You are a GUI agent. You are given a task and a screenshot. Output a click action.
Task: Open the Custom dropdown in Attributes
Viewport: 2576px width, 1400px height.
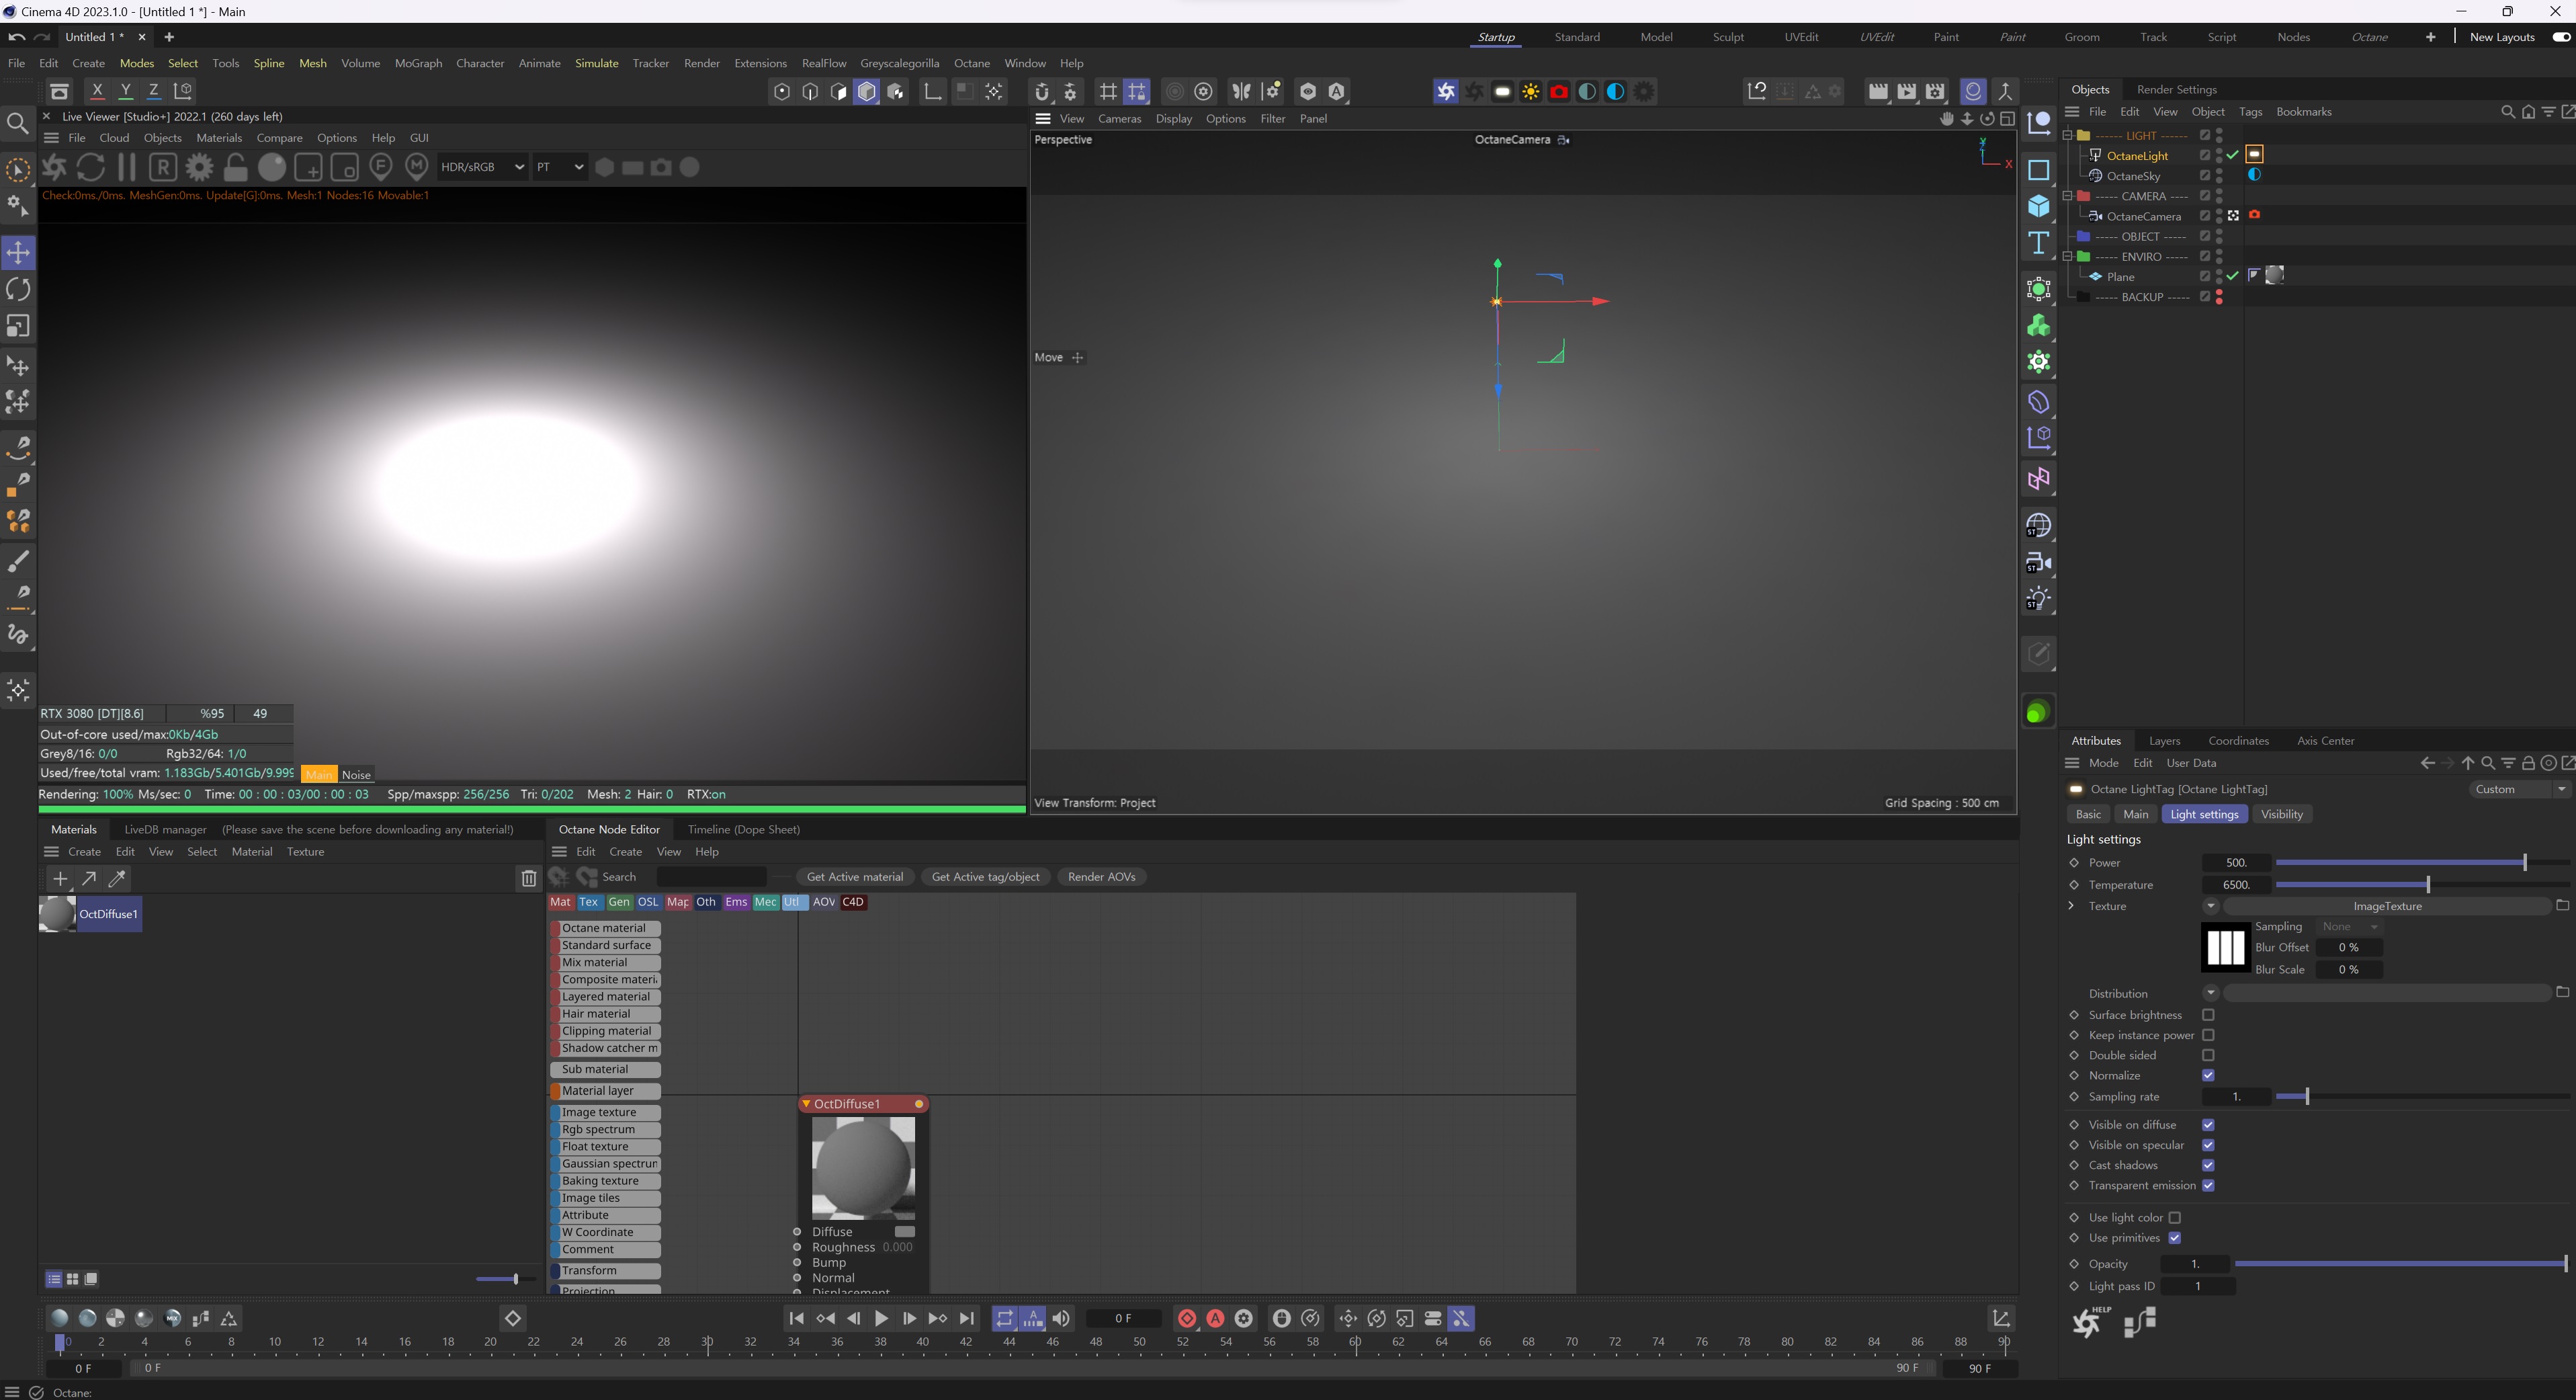[2520, 789]
